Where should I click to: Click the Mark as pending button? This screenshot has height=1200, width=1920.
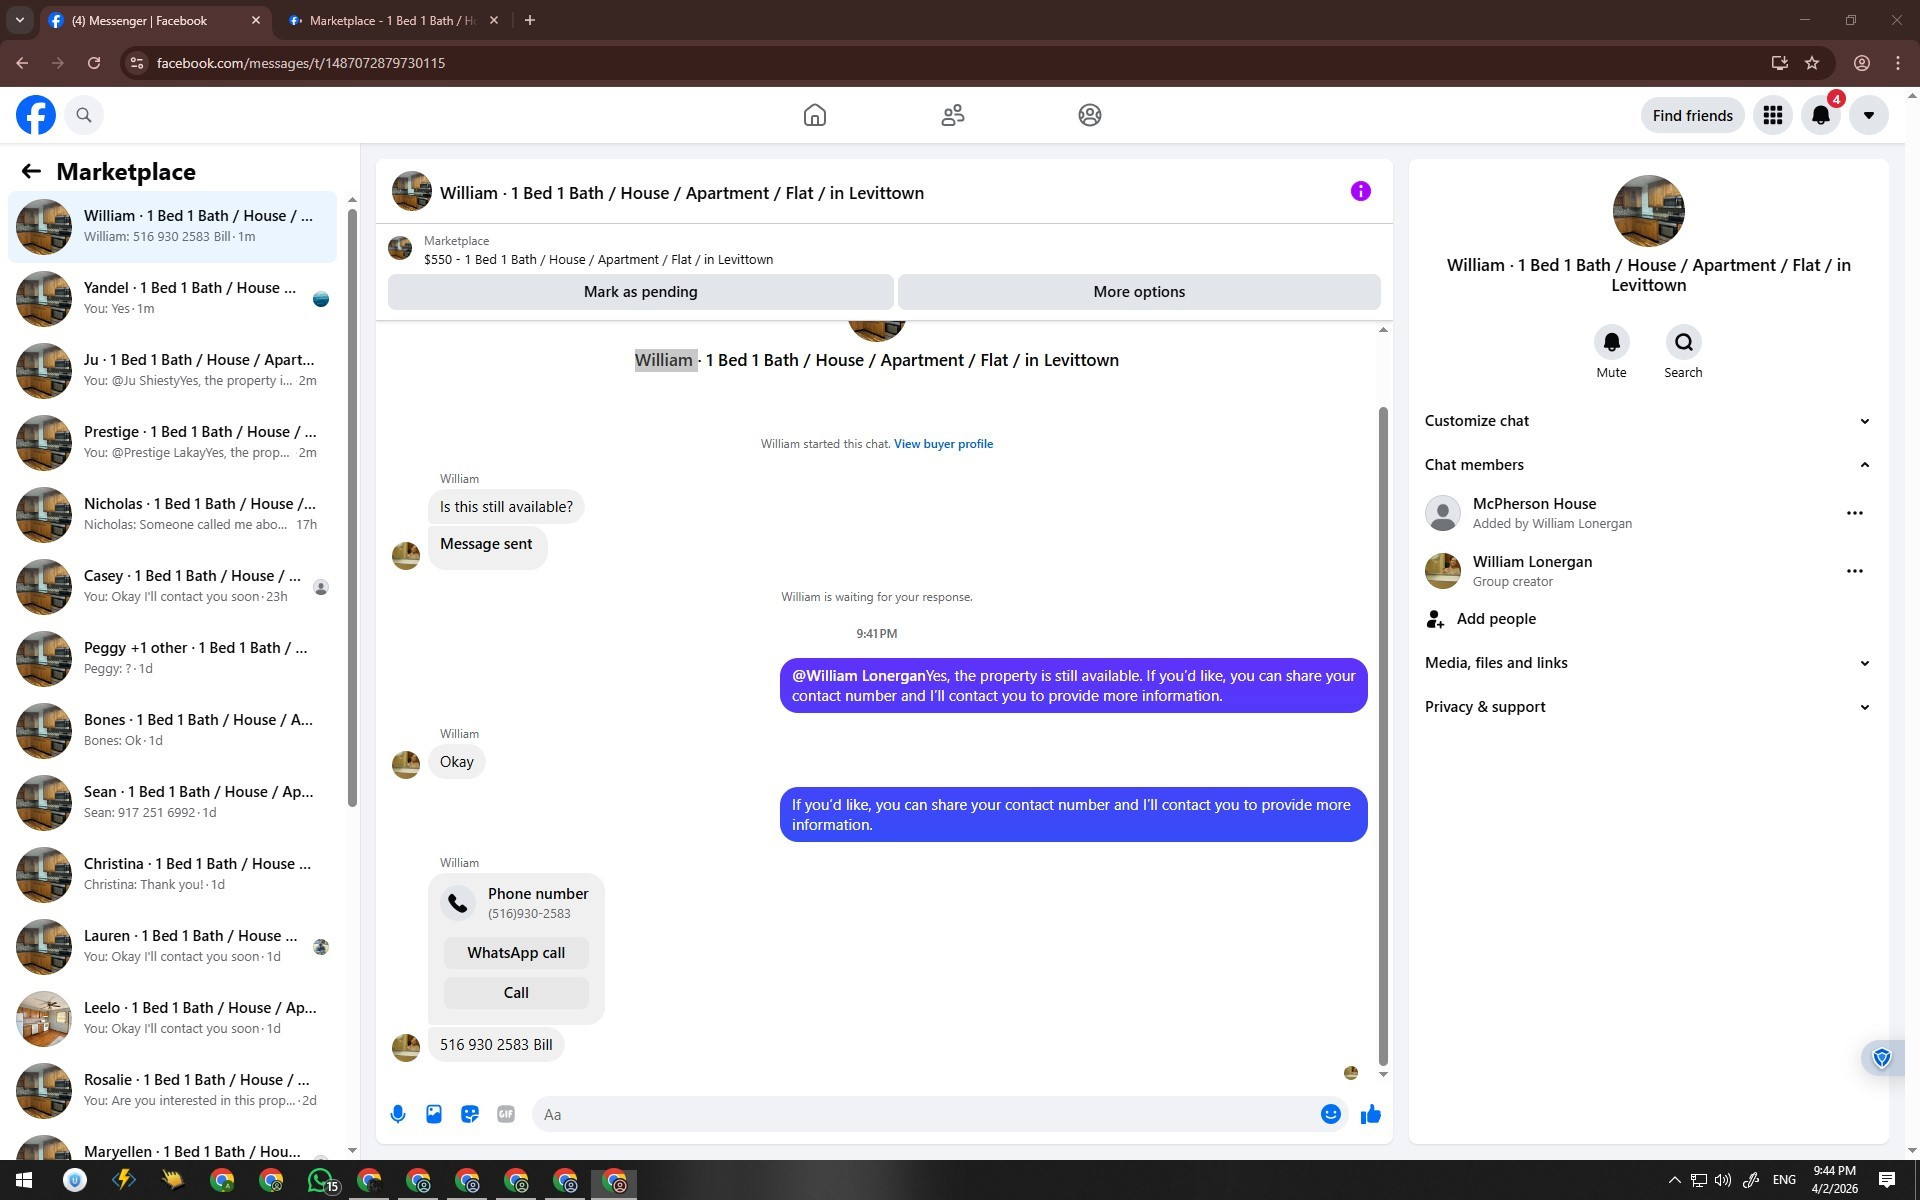(x=640, y=292)
